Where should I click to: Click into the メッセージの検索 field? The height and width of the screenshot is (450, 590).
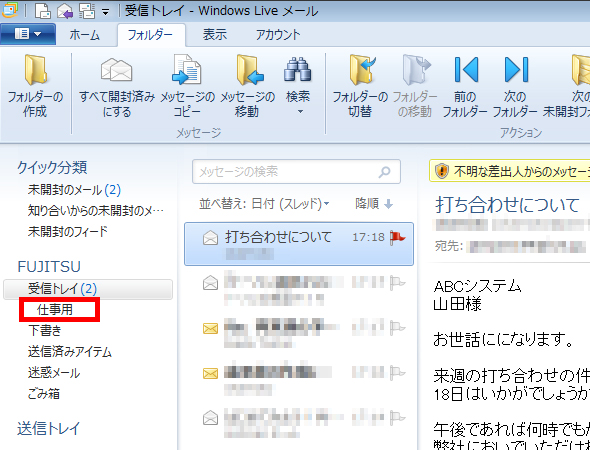tap(296, 172)
